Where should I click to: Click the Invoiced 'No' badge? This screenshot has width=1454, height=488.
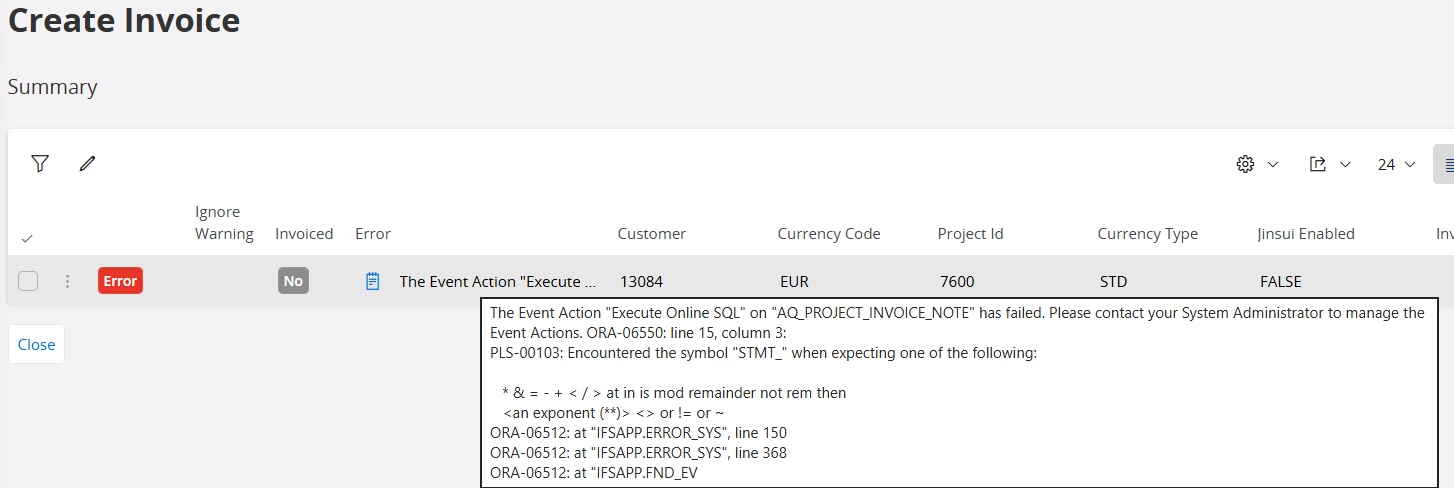pos(293,281)
